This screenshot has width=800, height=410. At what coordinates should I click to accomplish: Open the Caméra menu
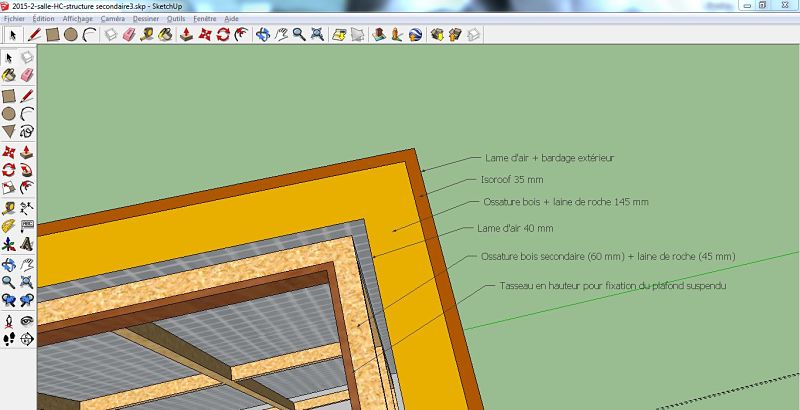click(113, 18)
